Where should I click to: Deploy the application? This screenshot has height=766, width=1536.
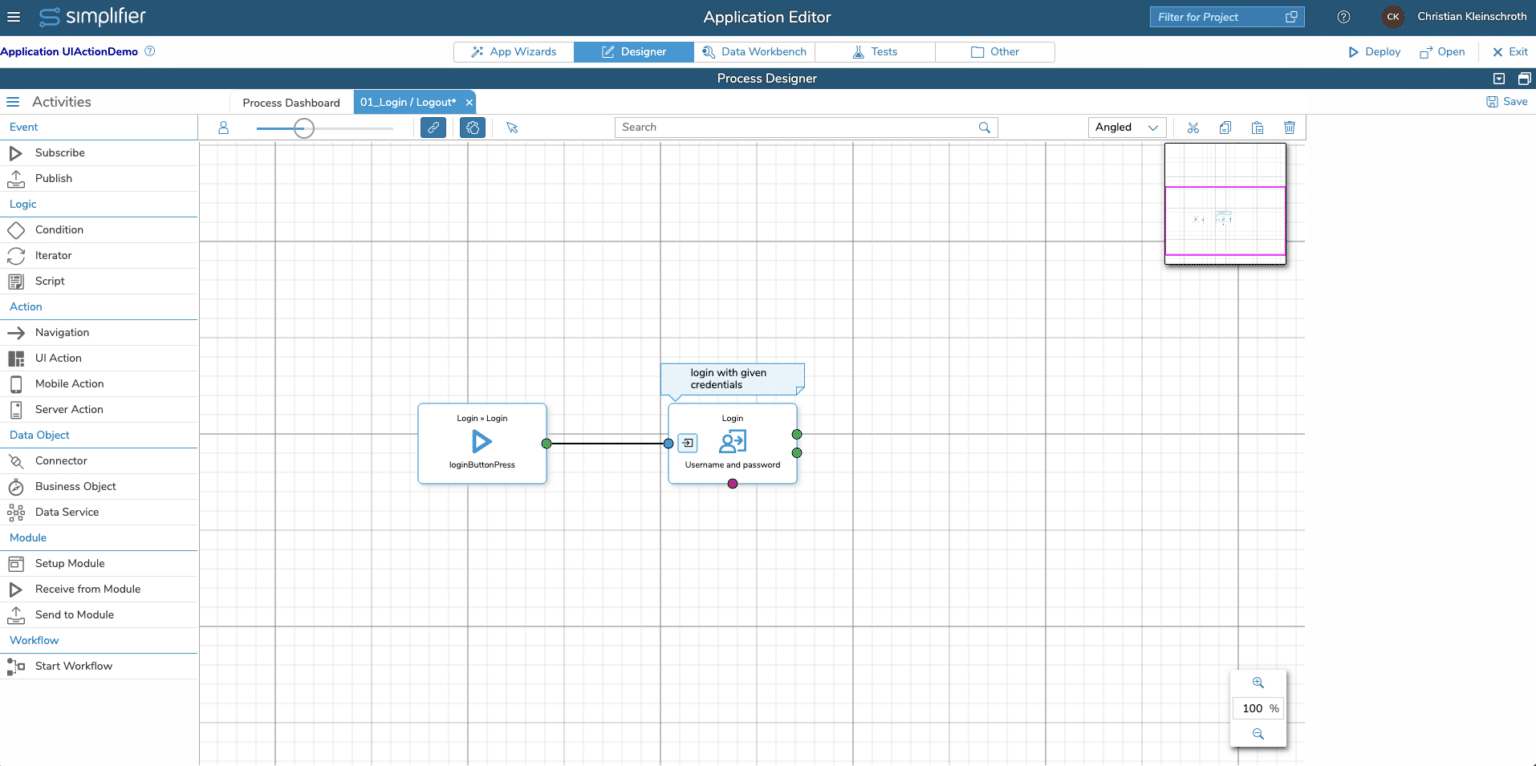pyautogui.click(x=1375, y=52)
